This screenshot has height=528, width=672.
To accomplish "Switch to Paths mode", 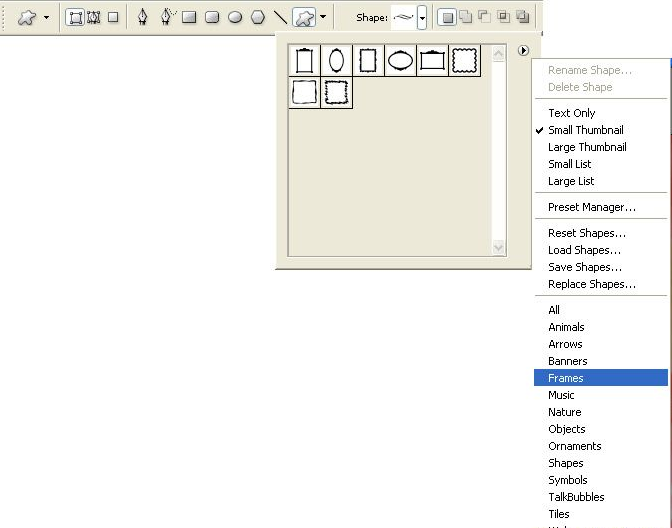I will point(94,17).
